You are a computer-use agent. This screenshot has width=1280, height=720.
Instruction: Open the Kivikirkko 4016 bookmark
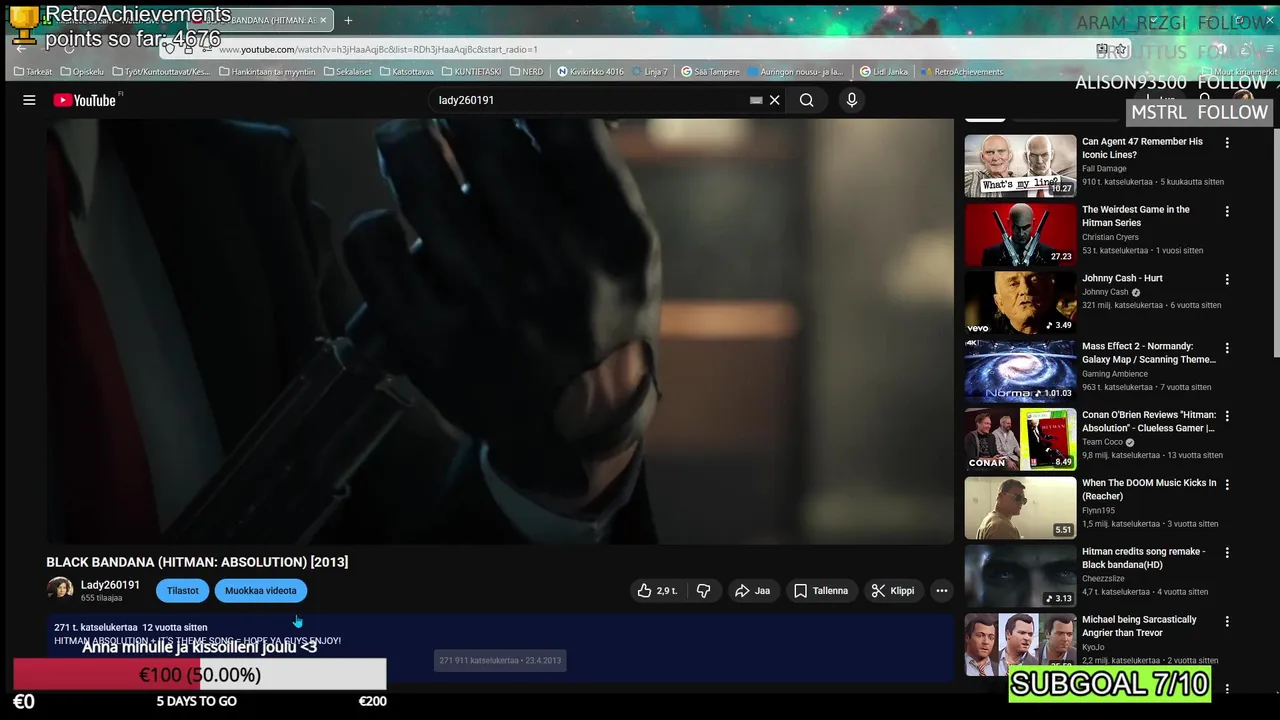591,72
